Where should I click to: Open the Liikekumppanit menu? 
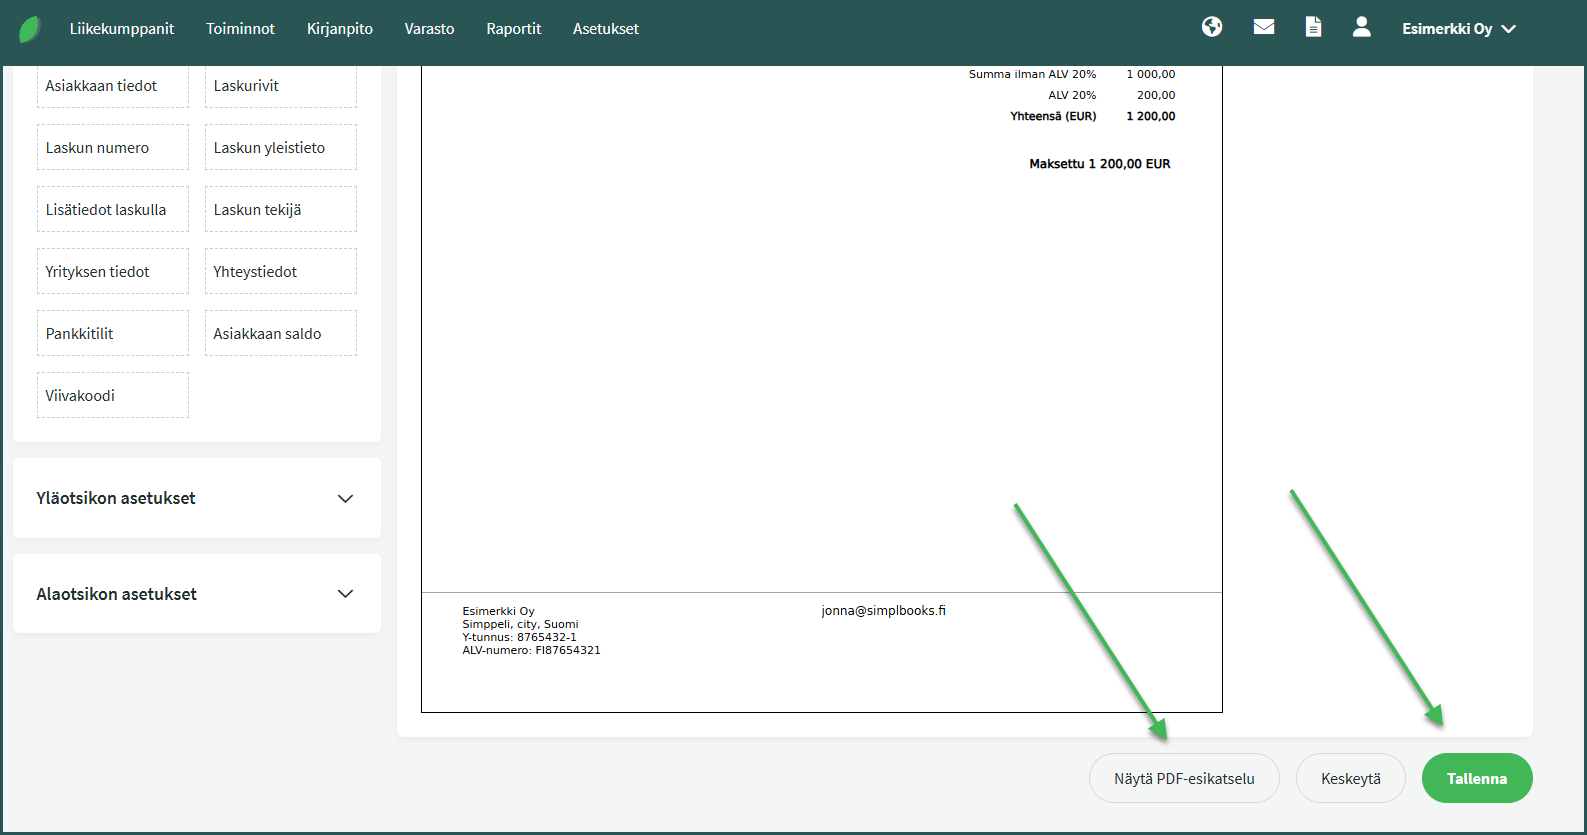coord(122,29)
